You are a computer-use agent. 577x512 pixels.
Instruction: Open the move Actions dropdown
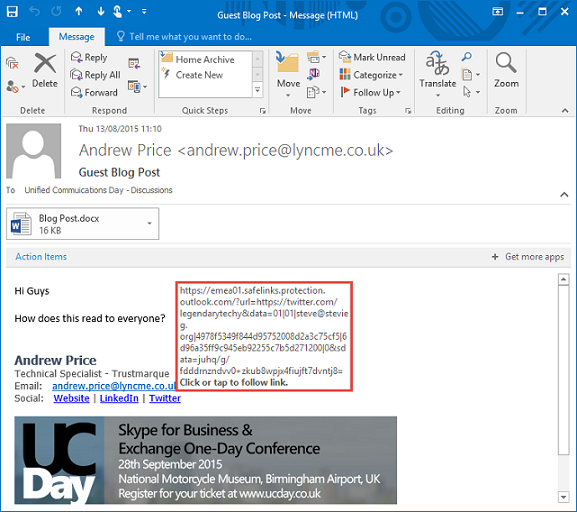pyautogui.click(x=316, y=92)
